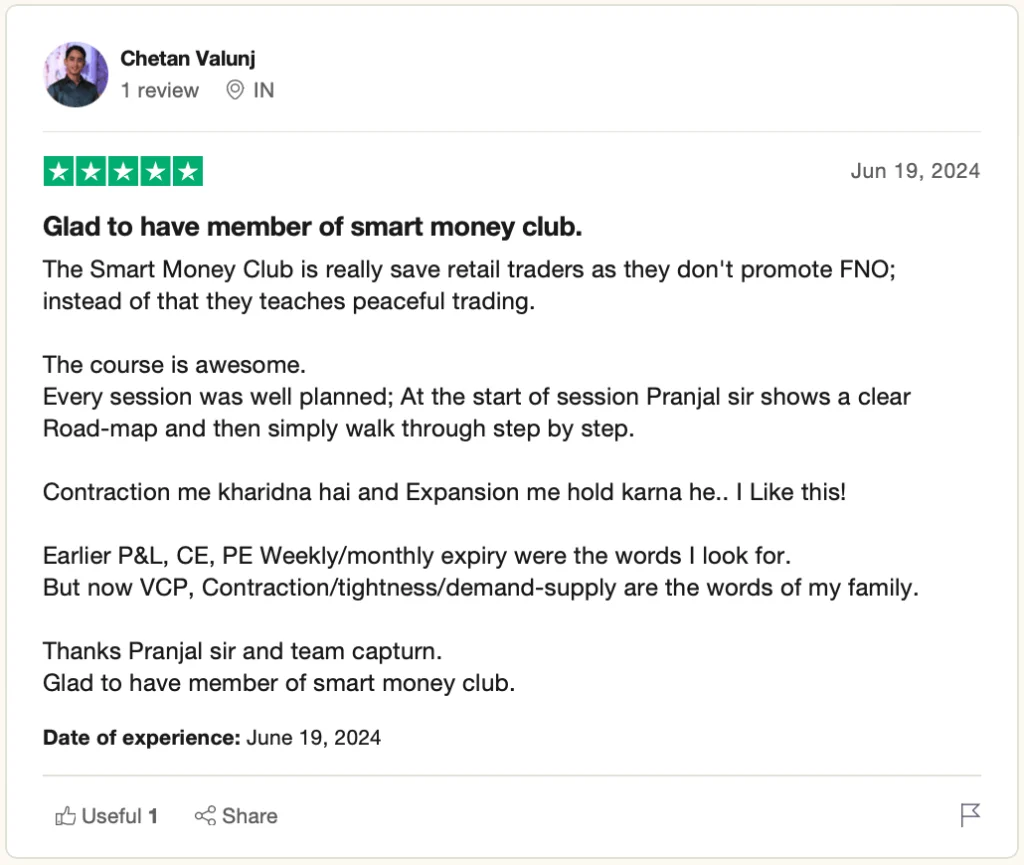The image size is (1024, 865).
Task: Click the third green star
Action: click(x=123, y=172)
